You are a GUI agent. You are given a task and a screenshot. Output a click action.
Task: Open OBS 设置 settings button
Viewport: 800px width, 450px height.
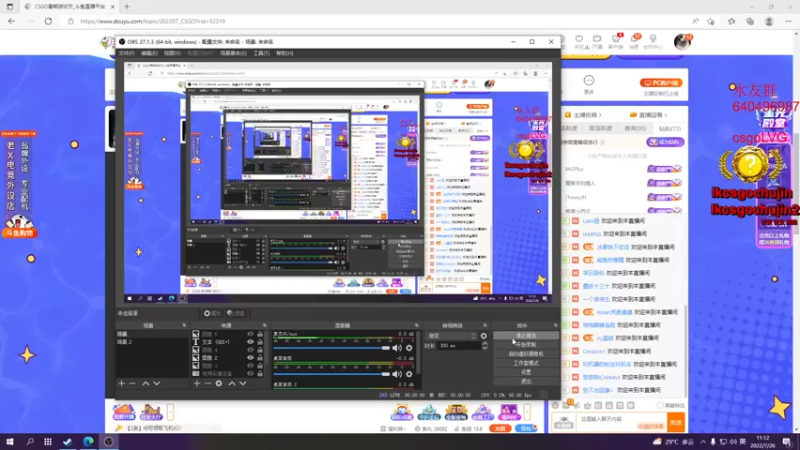click(526, 372)
